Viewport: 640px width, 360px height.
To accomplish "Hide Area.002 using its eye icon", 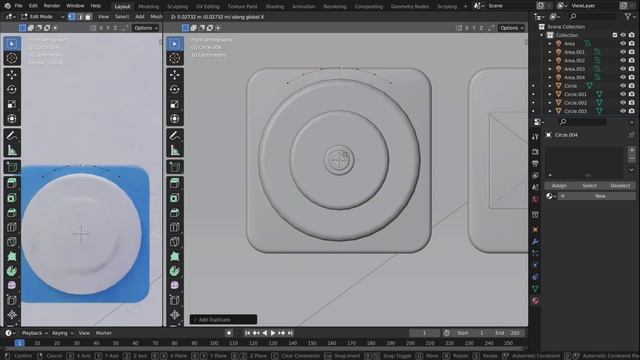I will 623,60.
